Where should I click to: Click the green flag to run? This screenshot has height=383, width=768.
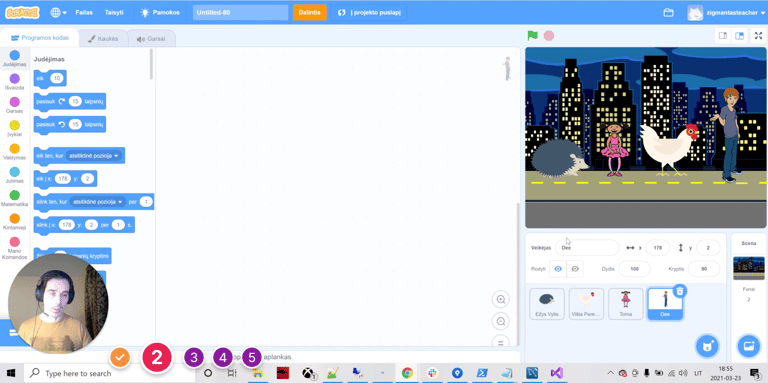(532, 35)
